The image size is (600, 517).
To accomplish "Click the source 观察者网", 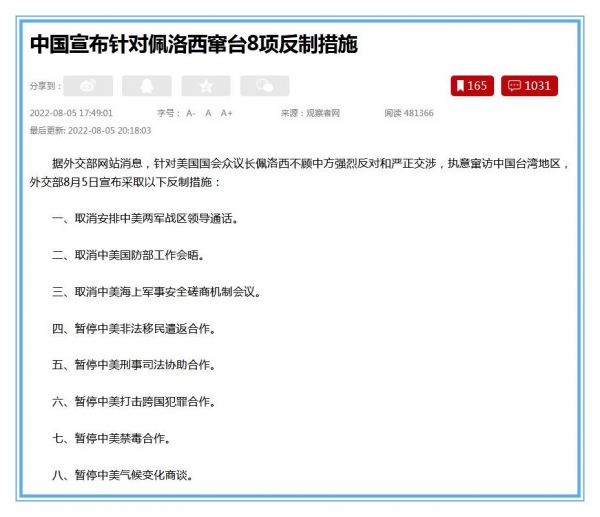I will coord(323,113).
